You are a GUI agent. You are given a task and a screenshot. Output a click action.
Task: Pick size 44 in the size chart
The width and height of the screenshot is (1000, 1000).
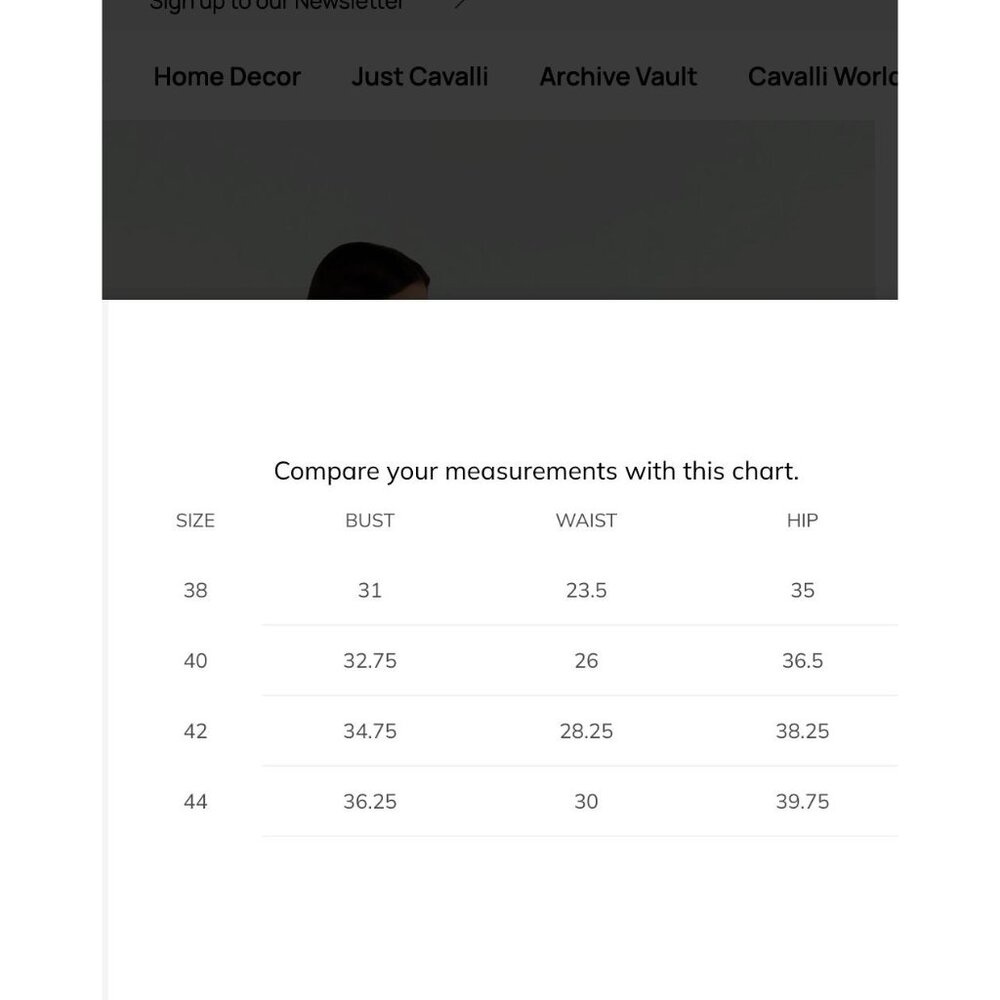(196, 801)
